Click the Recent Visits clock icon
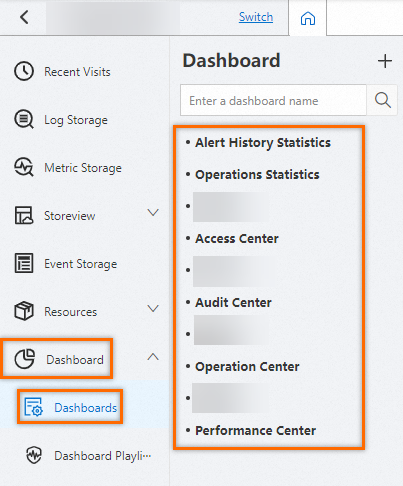Viewport: 403px width, 486px height. tap(24, 71)
